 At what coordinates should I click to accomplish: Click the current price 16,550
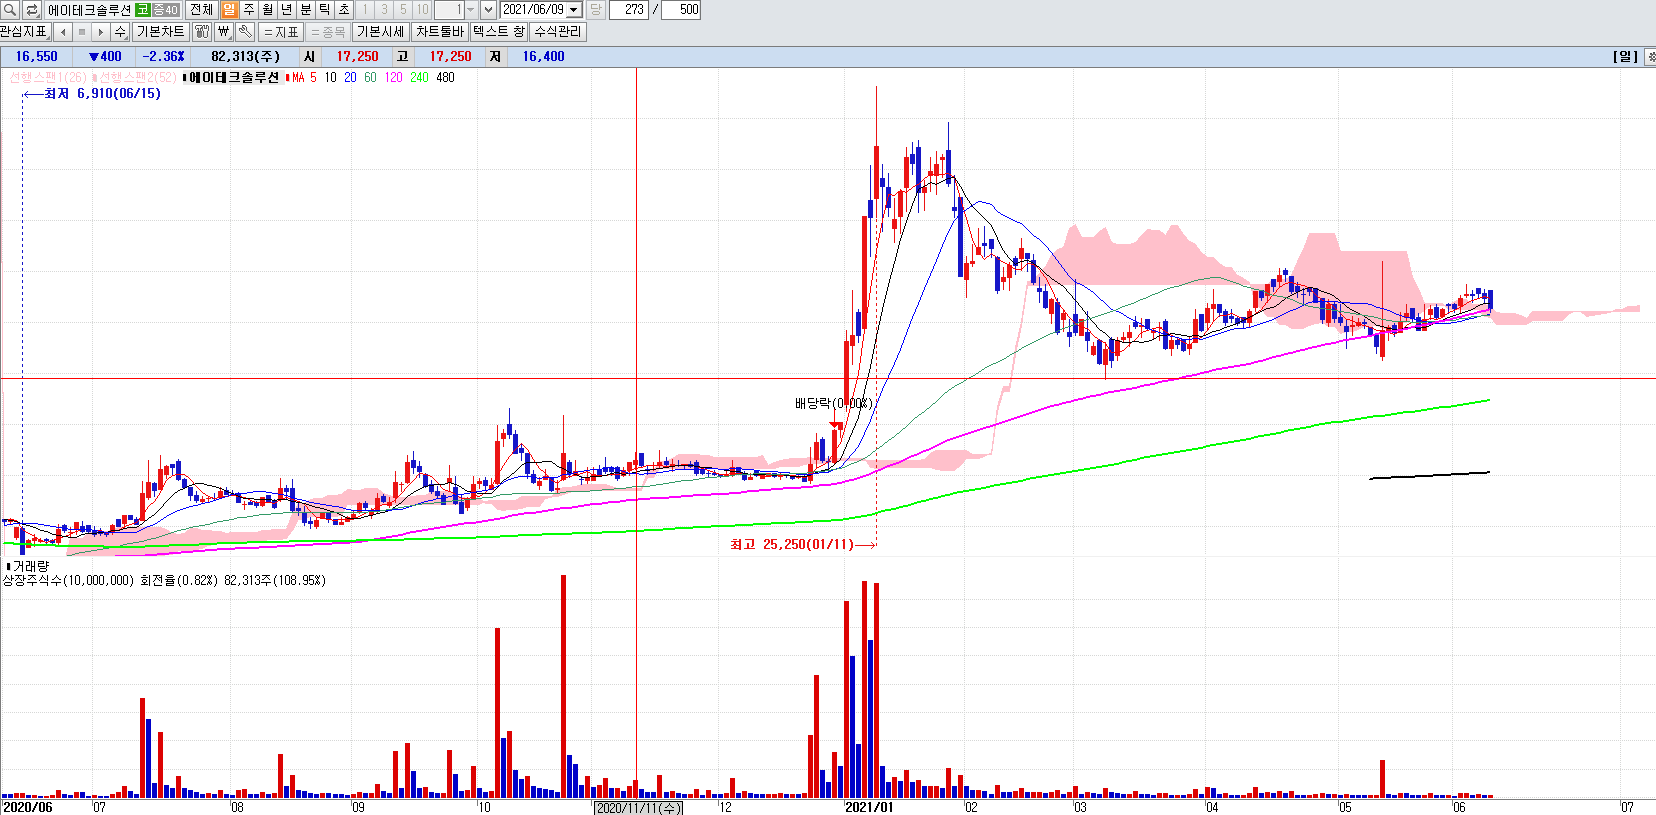(x=37, y=57)
